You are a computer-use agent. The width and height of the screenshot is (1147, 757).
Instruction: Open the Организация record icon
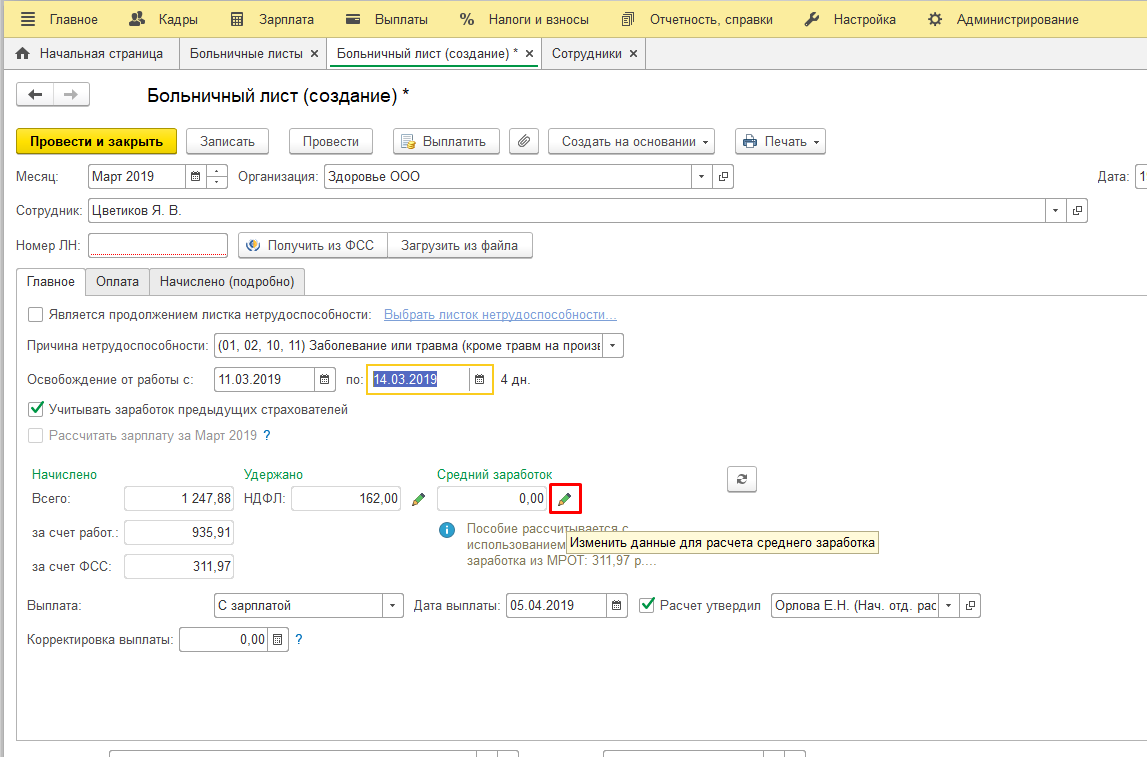point(723,176)
